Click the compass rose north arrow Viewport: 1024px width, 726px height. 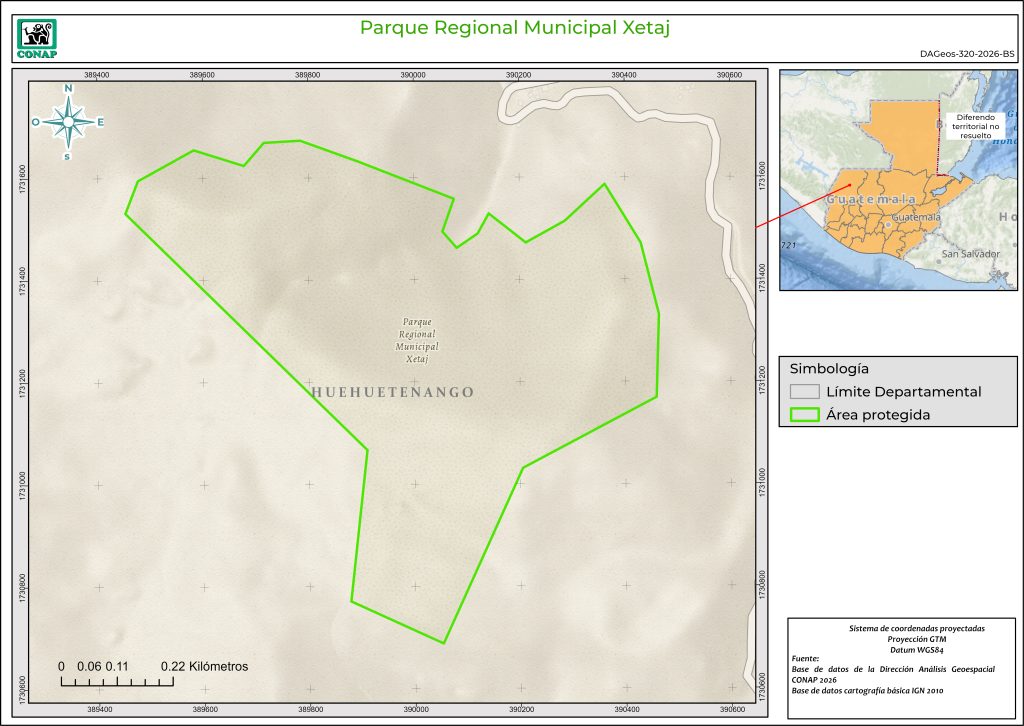pyautogui.click(x=68, y=122)
